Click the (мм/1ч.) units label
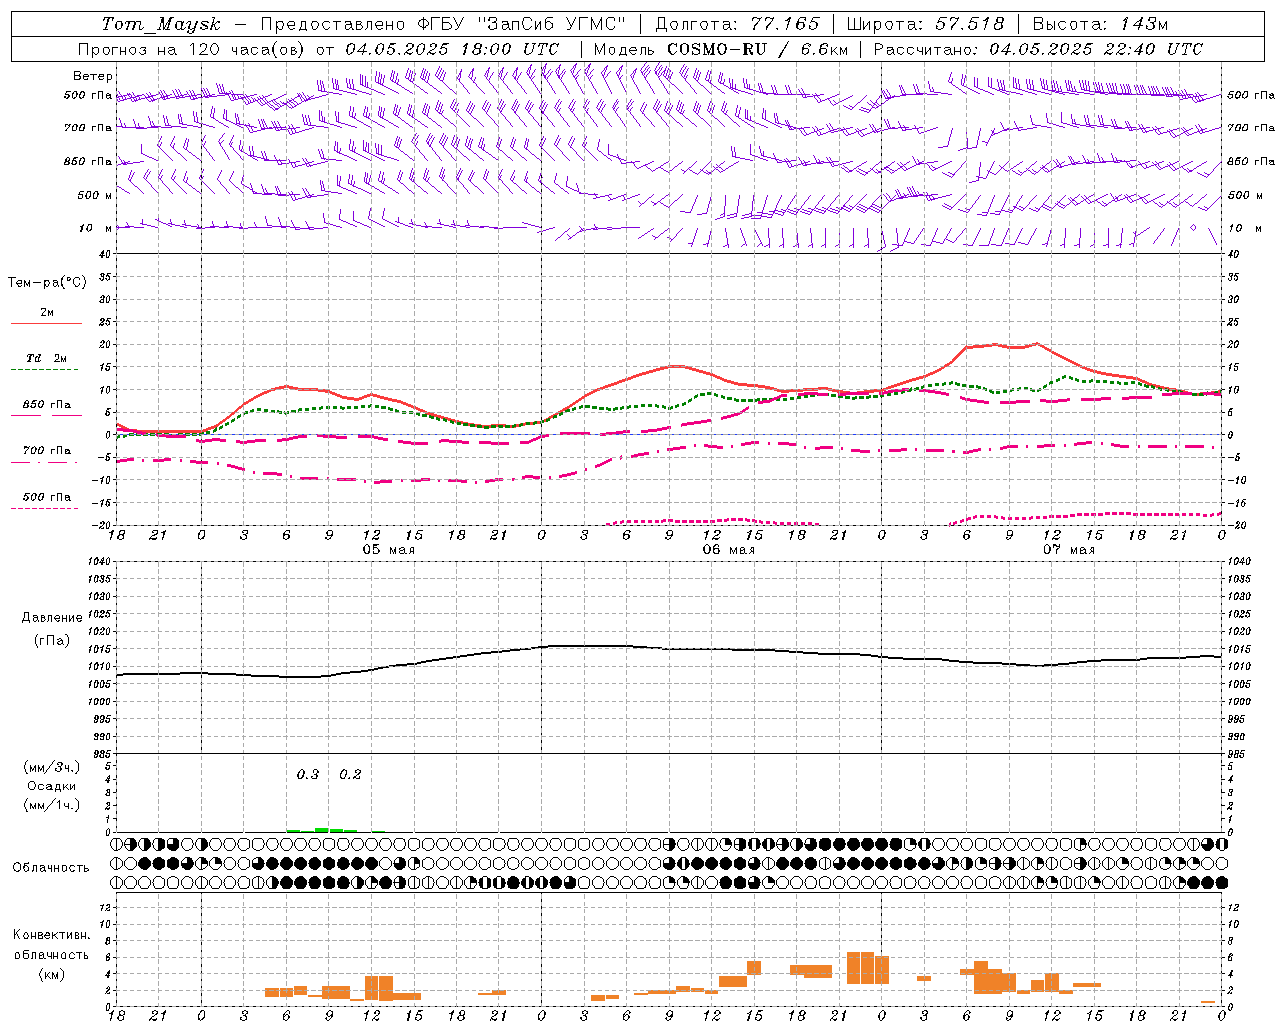The image size is (1280, 1024). [x=52, y=805]
